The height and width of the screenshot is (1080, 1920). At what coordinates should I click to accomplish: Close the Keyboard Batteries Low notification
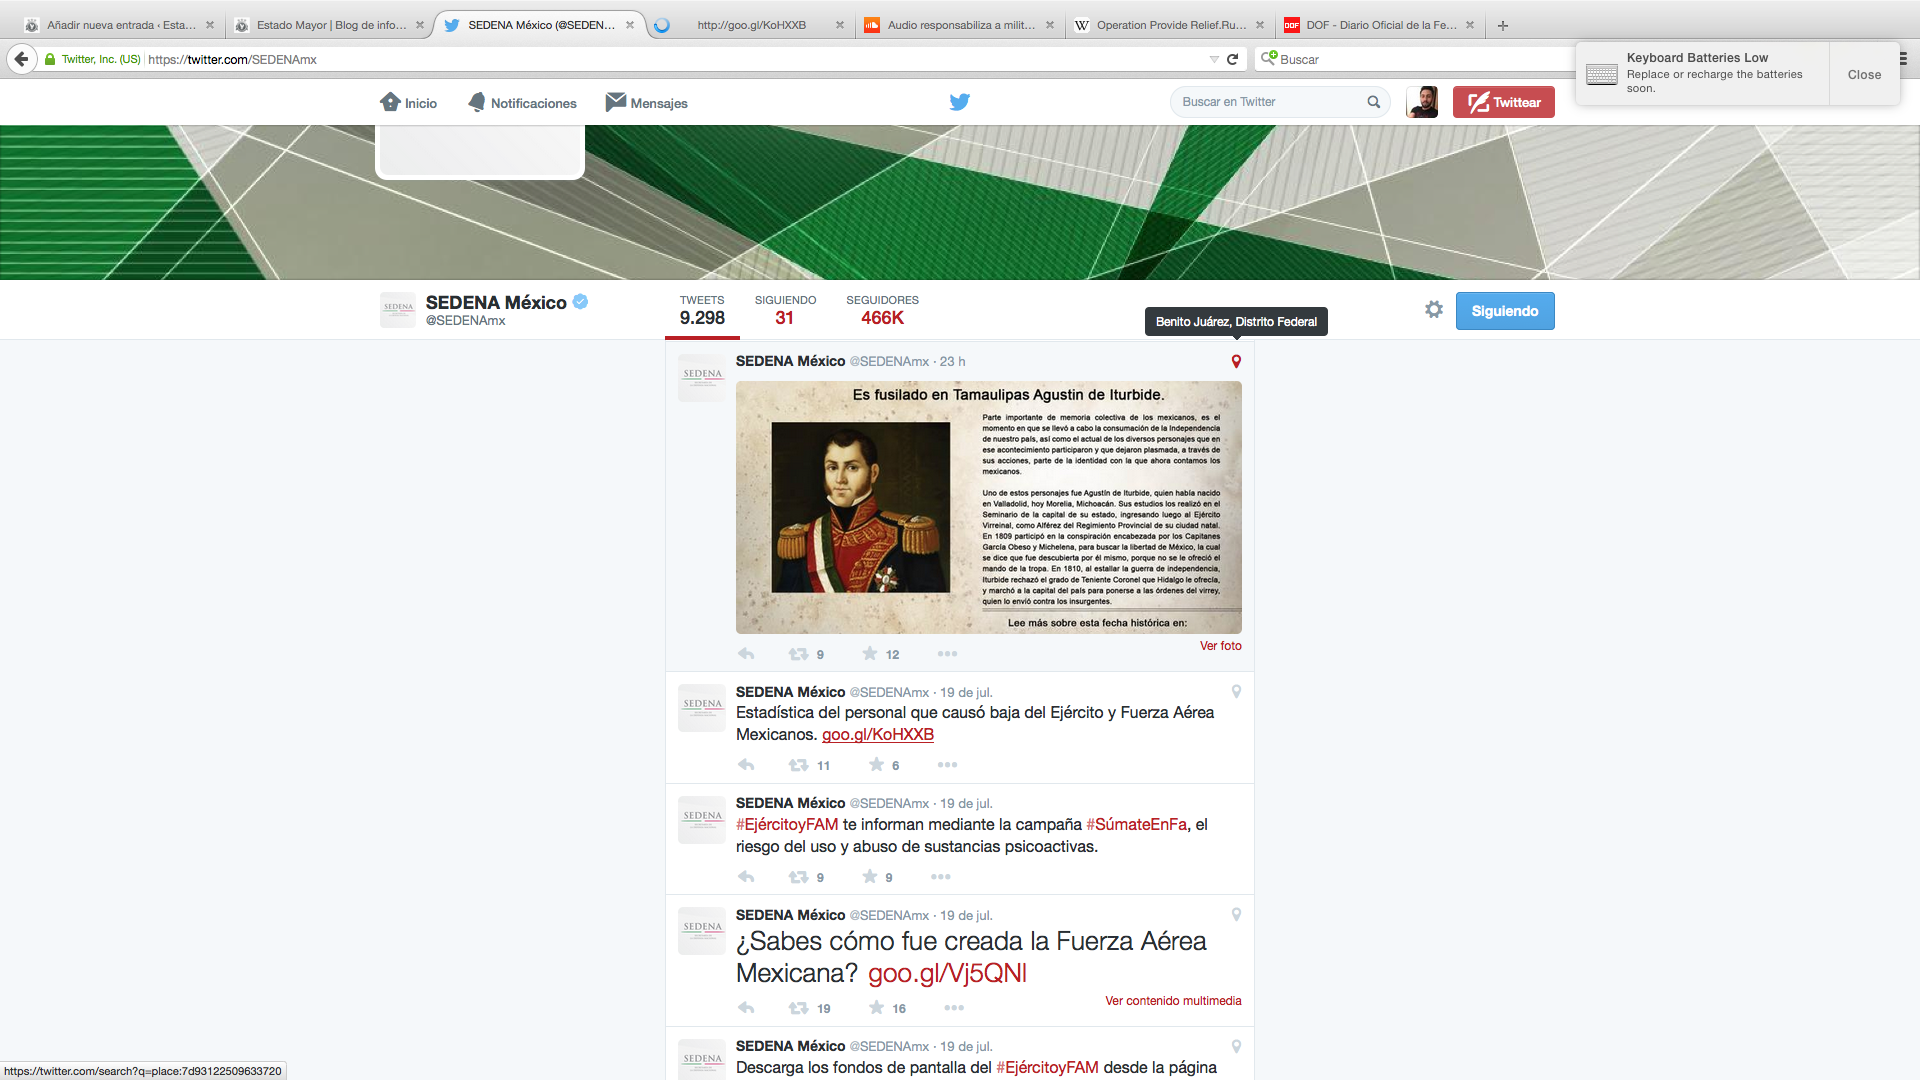(x=1863, y=75)
